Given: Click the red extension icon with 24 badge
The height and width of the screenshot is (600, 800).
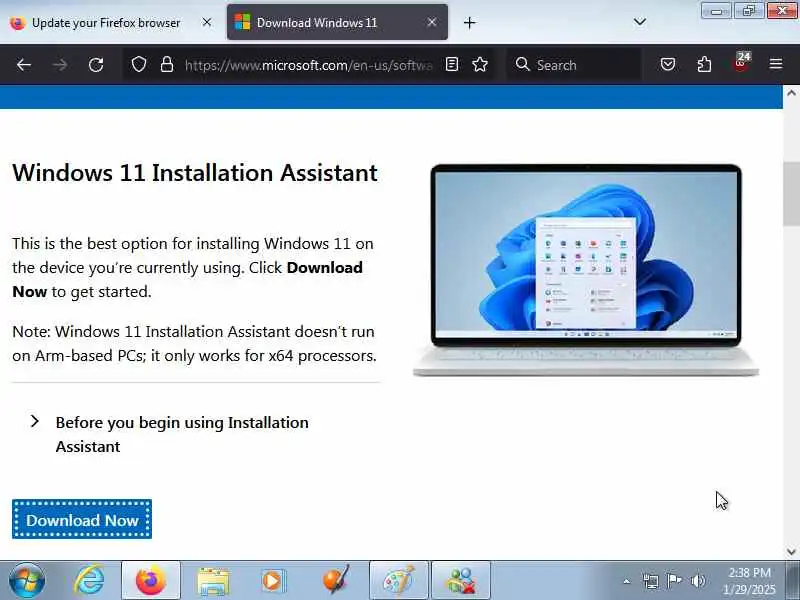Looking at the screenshot, I should (x=741, y=63).
